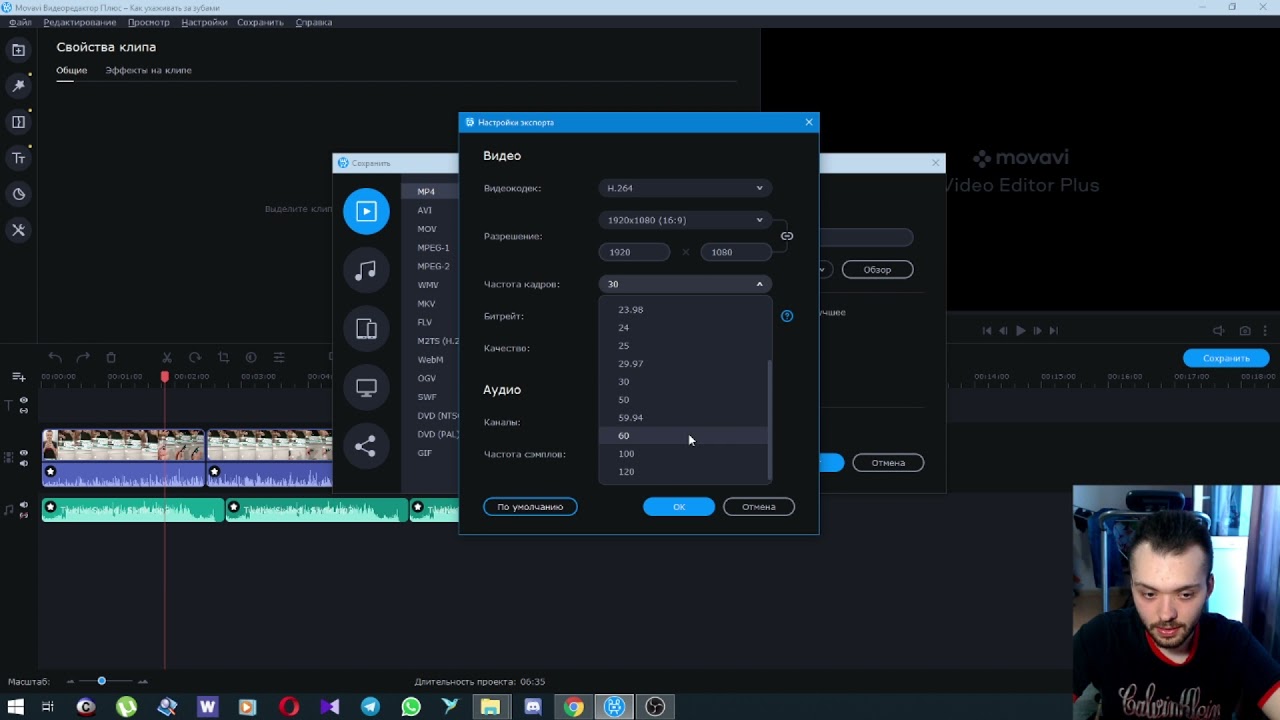Open the filters magic wand sidebar icon
Viewport: 1280px width, 720px height.
(x=18, y=86)
